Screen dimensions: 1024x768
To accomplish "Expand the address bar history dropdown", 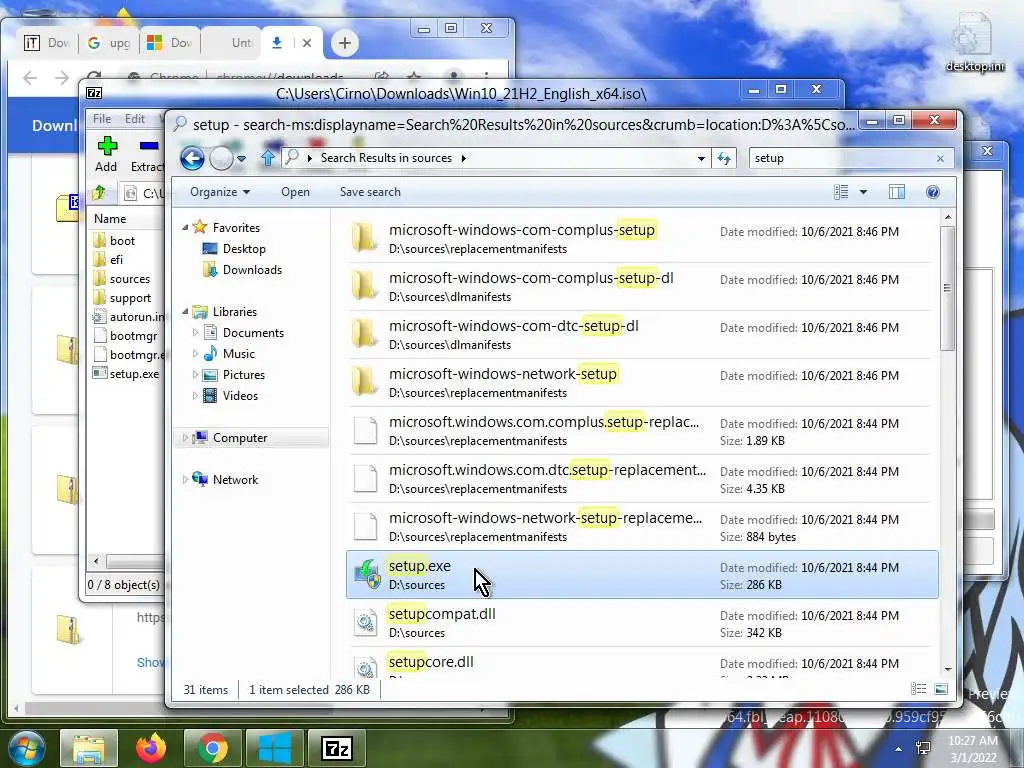I will tap(701, 158).
